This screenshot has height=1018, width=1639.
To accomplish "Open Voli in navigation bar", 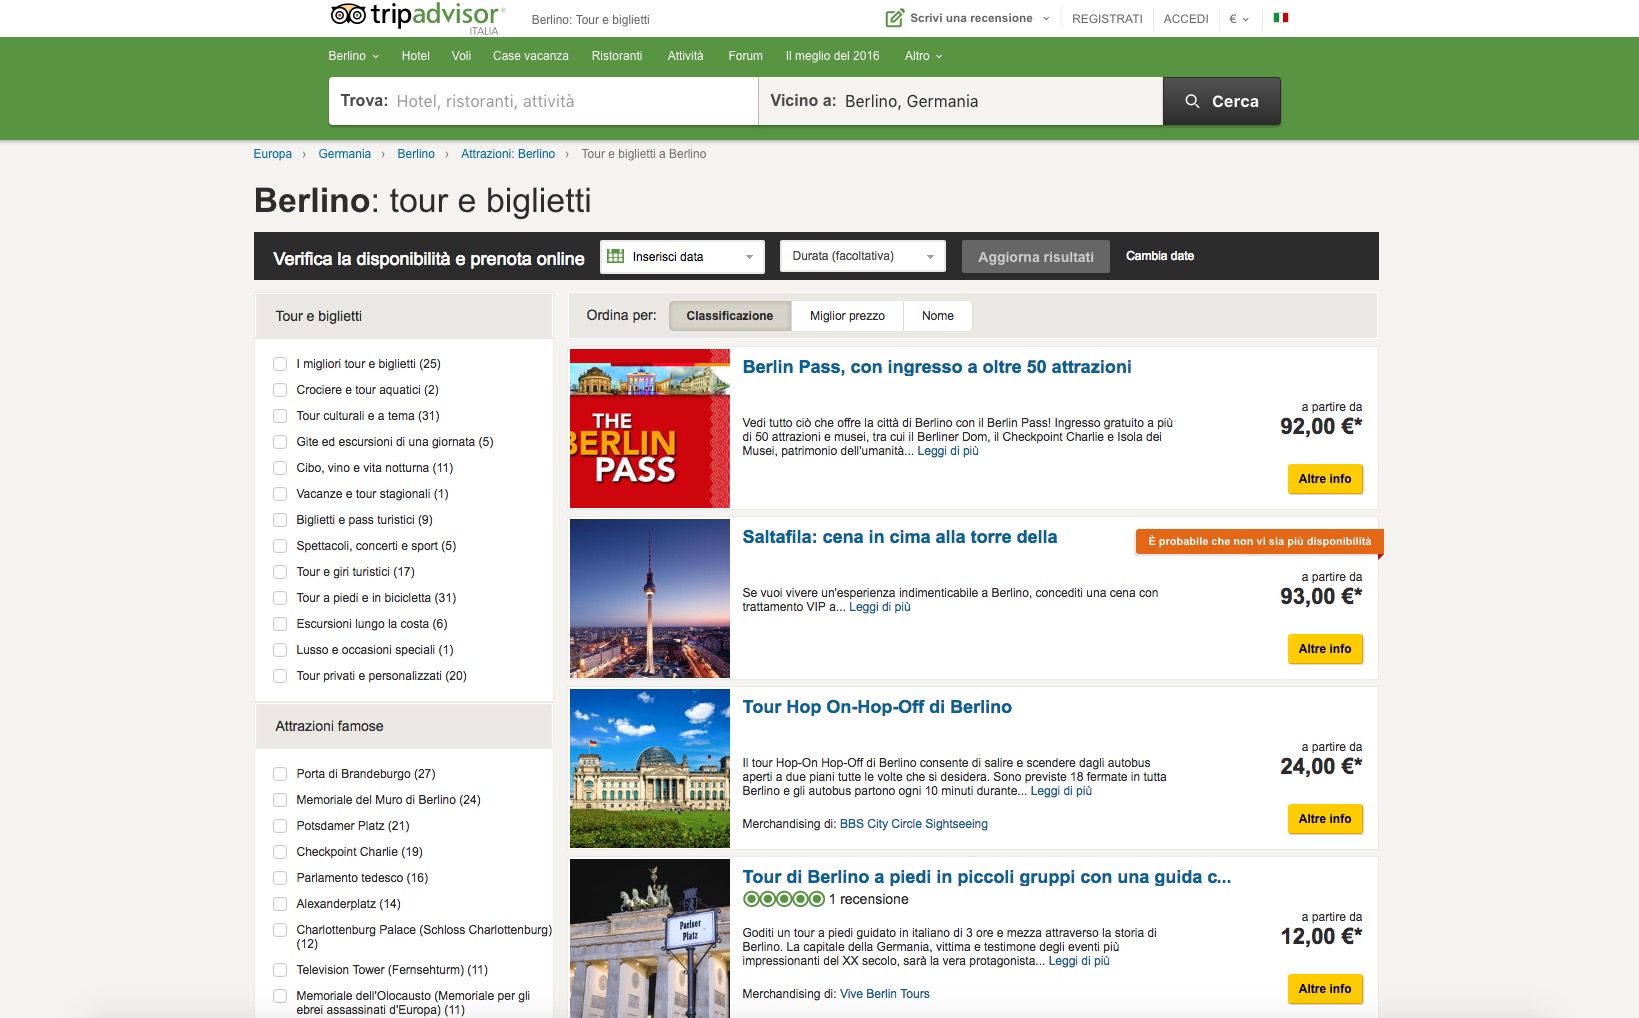I will point(461,56).
